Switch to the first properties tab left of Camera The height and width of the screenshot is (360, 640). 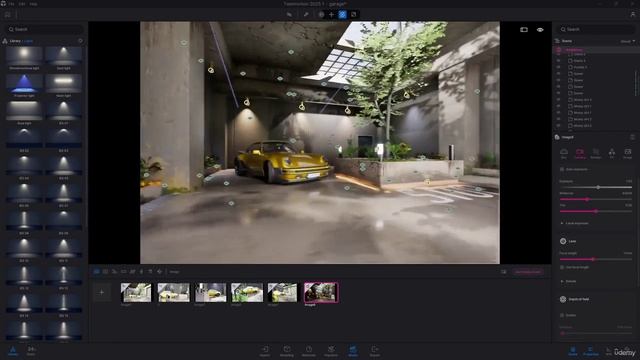[564, 153]
